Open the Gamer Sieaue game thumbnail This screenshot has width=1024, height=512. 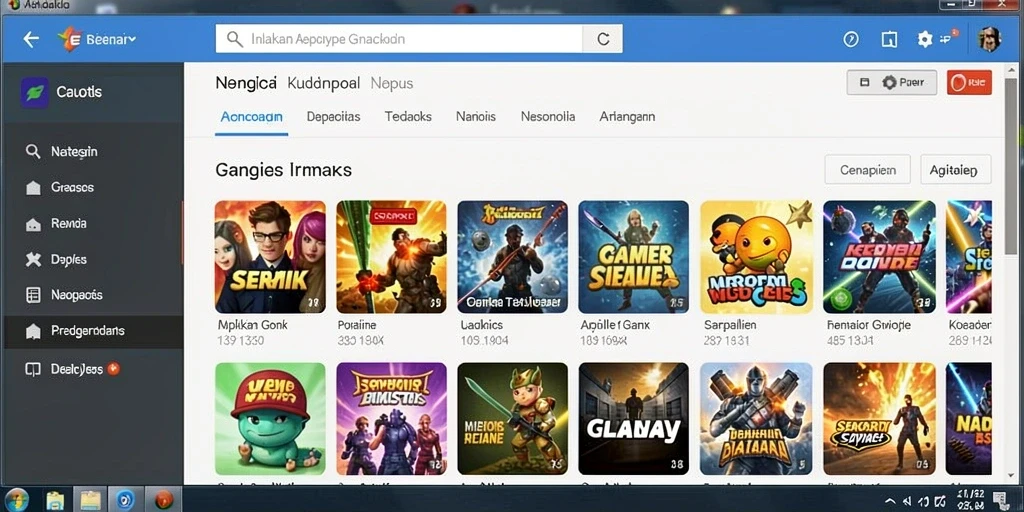(x=633, y=257)
